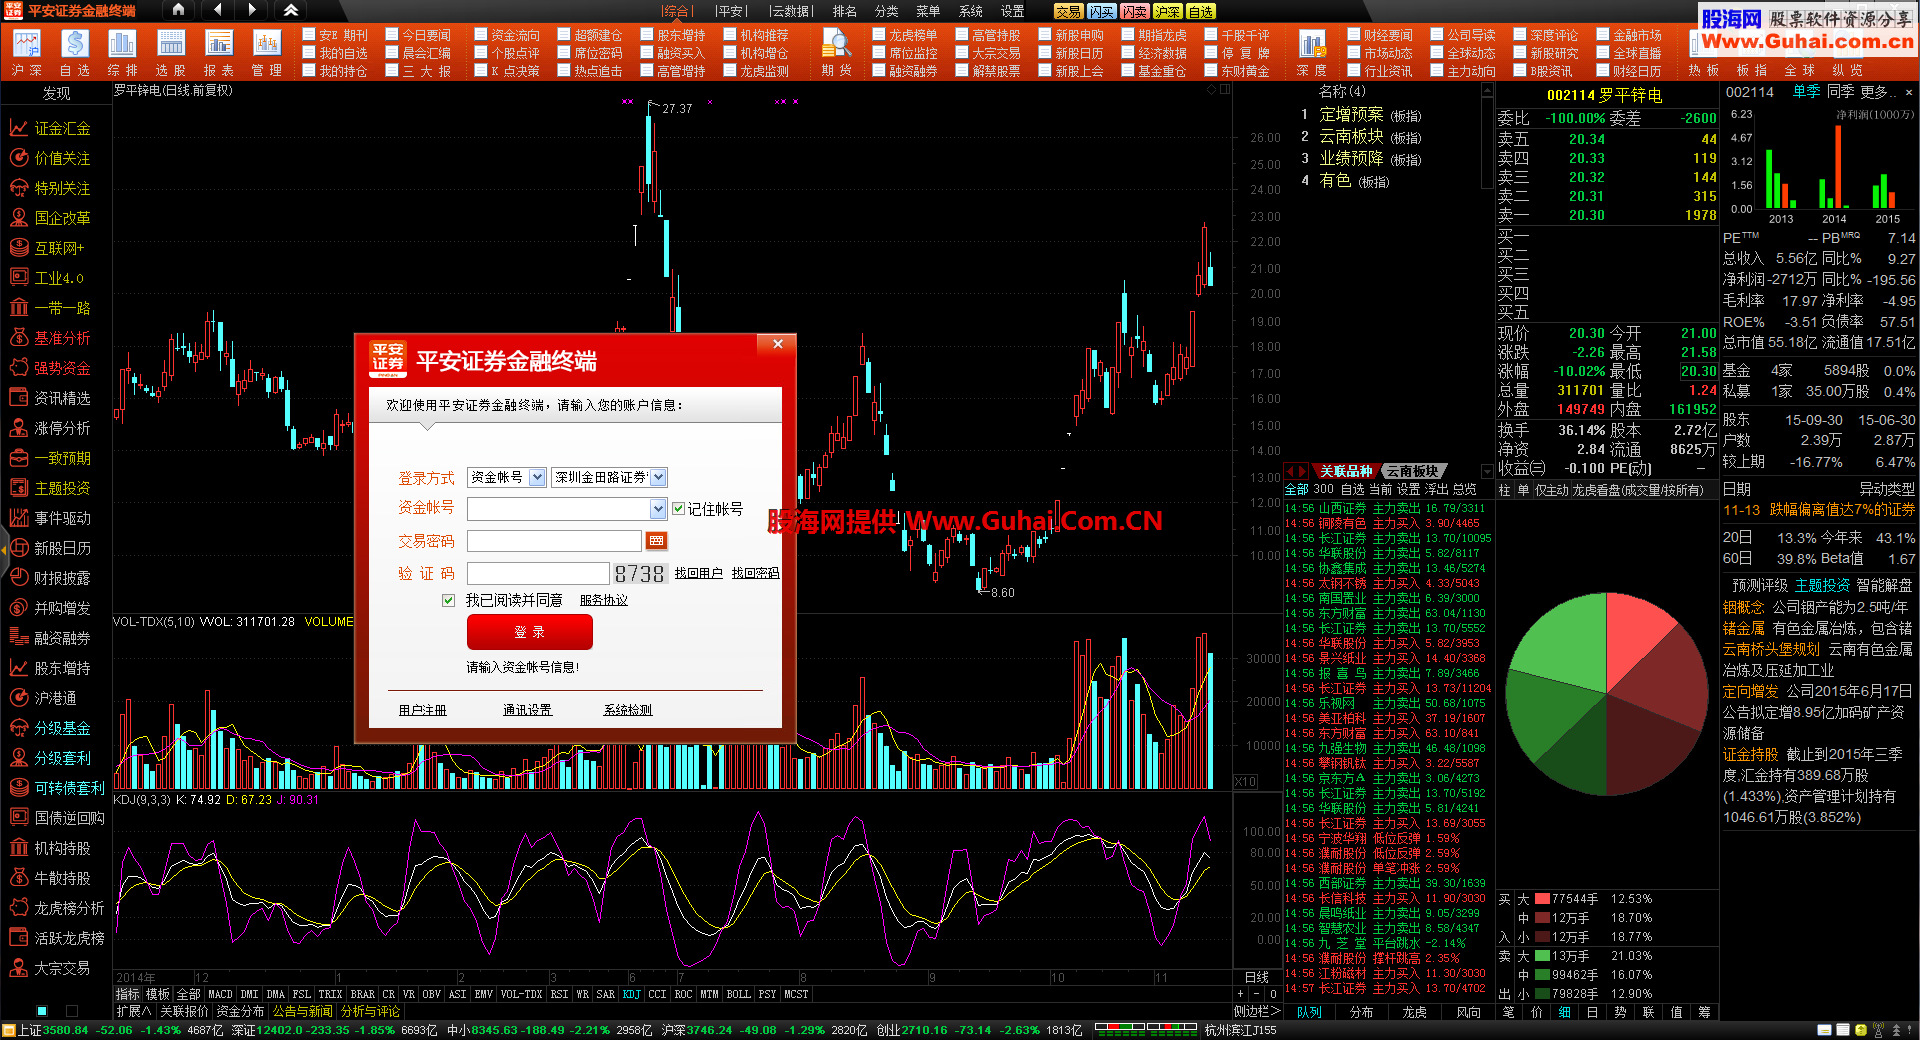Navigate back with the left arrow
Image resolution: width=1920 pixels, height=1040 pixels.
[x=218, y=10]
